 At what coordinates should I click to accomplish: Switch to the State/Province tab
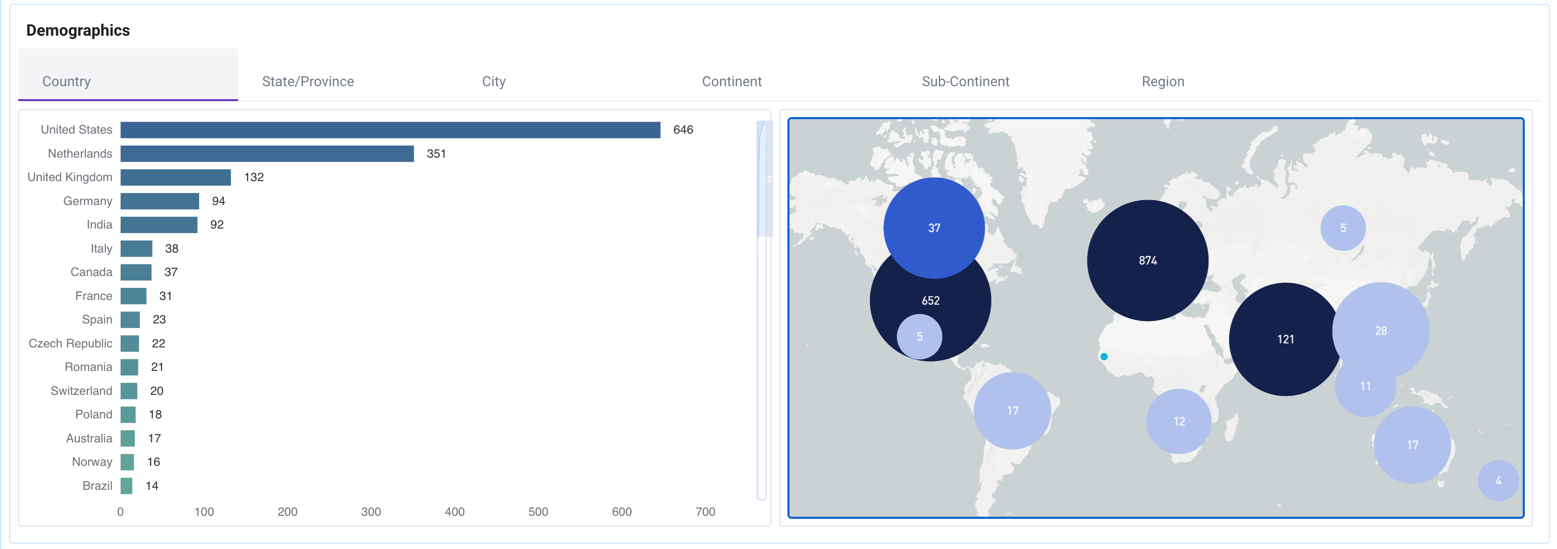point(308,81)
